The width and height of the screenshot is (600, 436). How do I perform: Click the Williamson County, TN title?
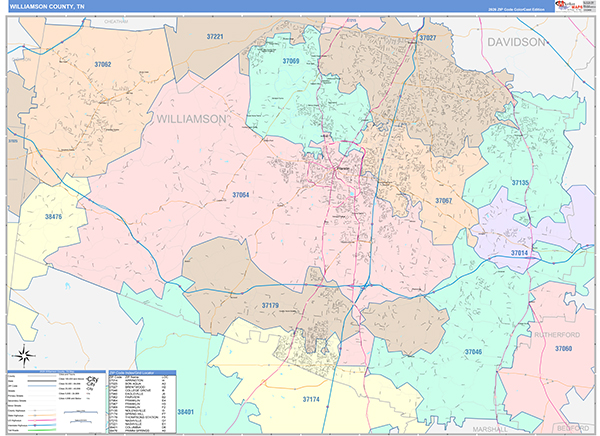[47, 7]
